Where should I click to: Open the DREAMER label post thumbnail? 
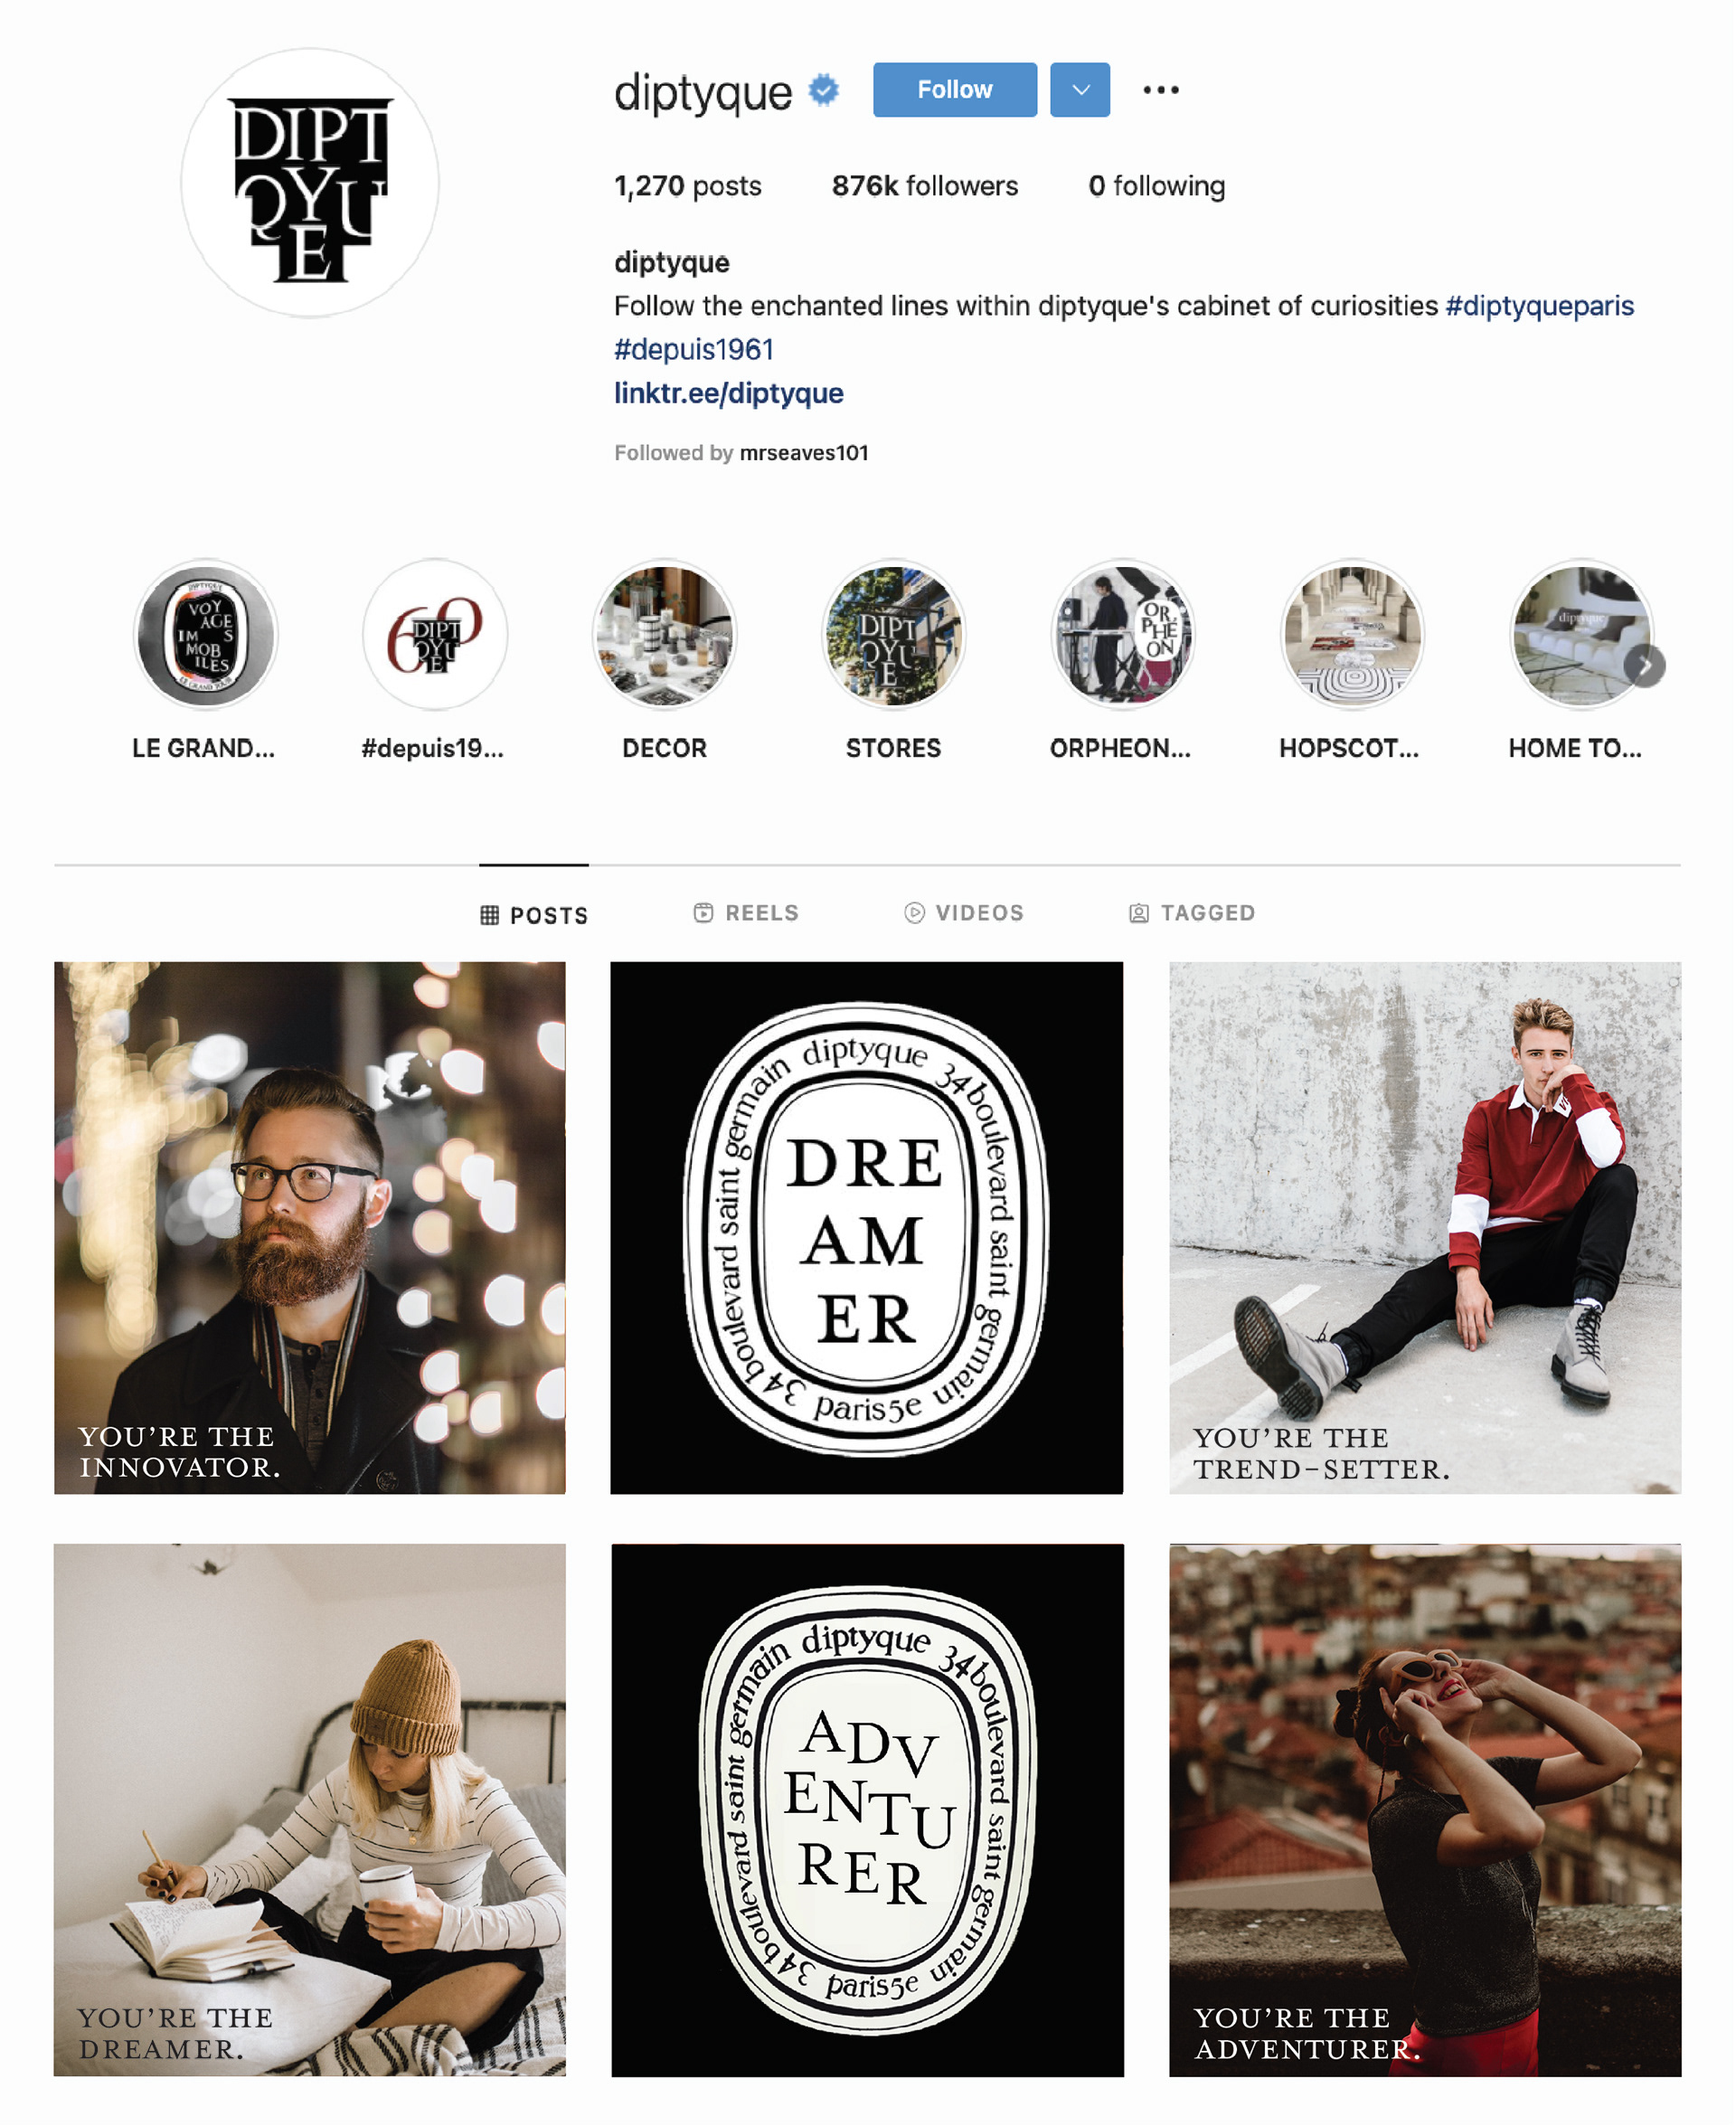[x=866, y=1228]
